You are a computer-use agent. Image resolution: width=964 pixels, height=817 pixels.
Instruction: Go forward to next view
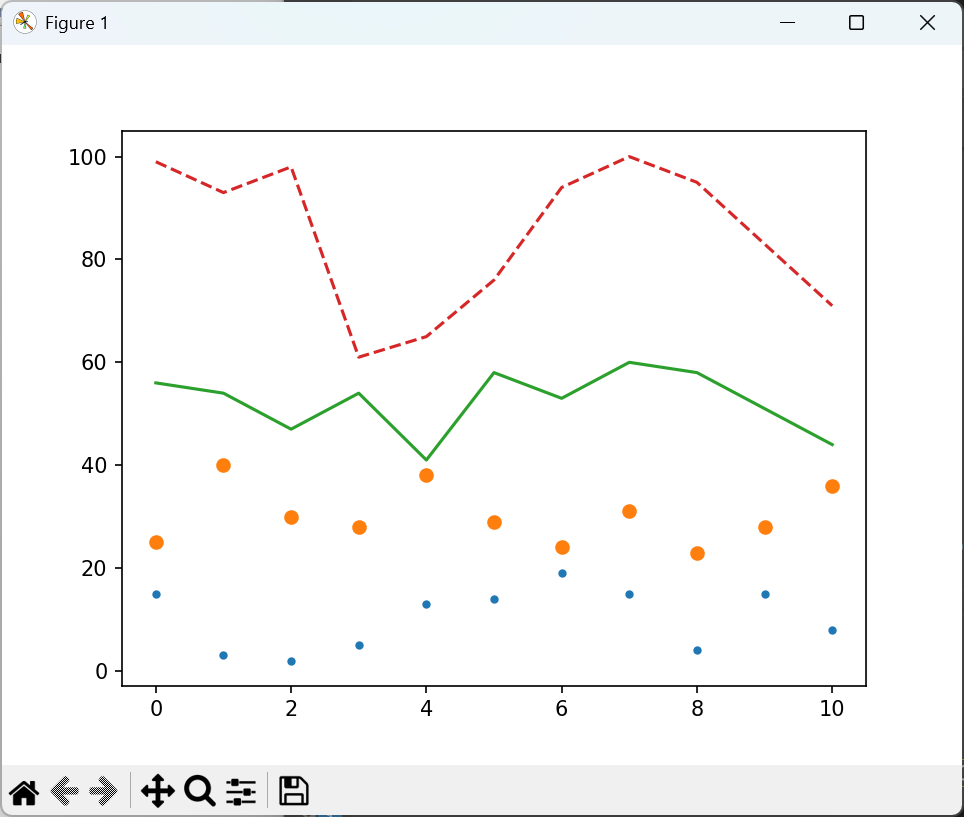click(x=104, y=792)
